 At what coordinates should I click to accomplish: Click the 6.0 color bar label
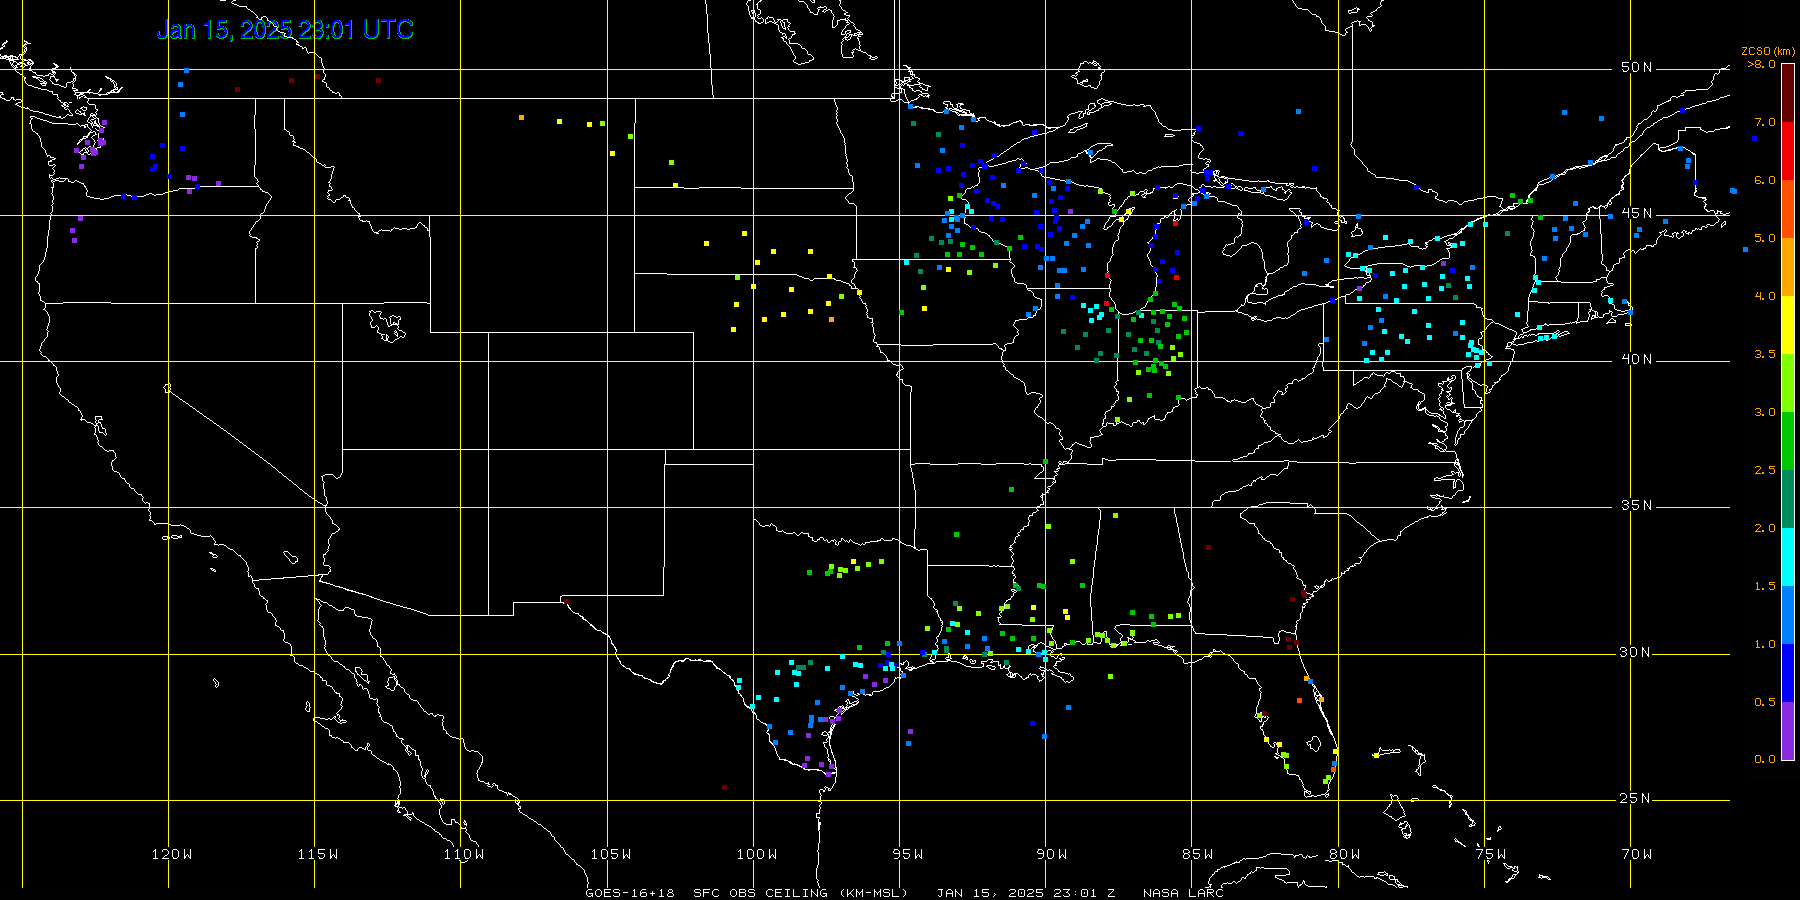tap(1765, 180)
